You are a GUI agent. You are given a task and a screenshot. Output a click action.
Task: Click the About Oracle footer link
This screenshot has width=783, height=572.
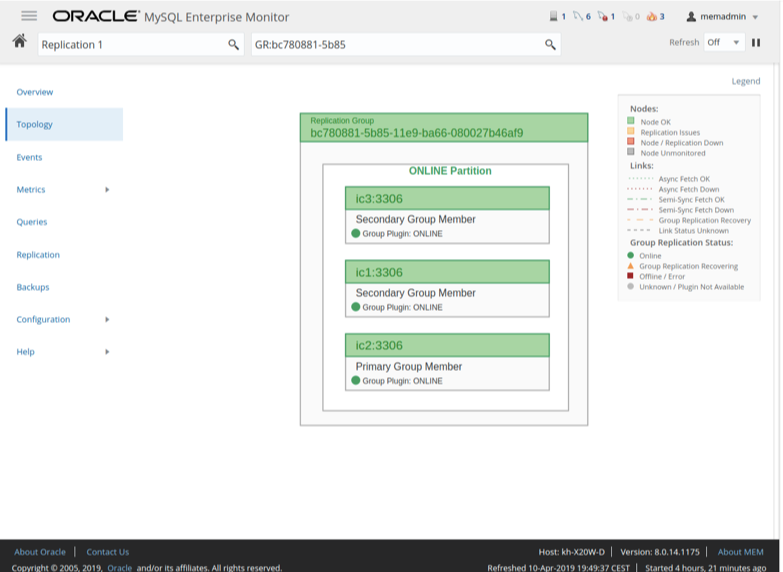click(40, 552)
